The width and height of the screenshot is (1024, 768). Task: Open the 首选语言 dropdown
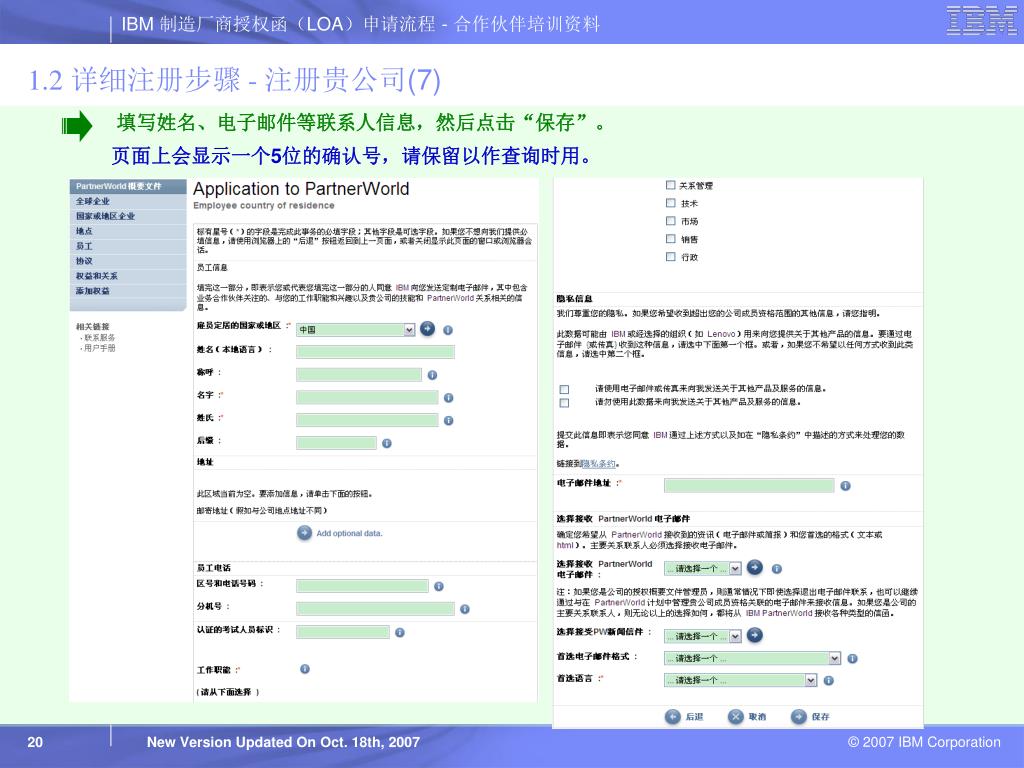click(x=741, y=680)
